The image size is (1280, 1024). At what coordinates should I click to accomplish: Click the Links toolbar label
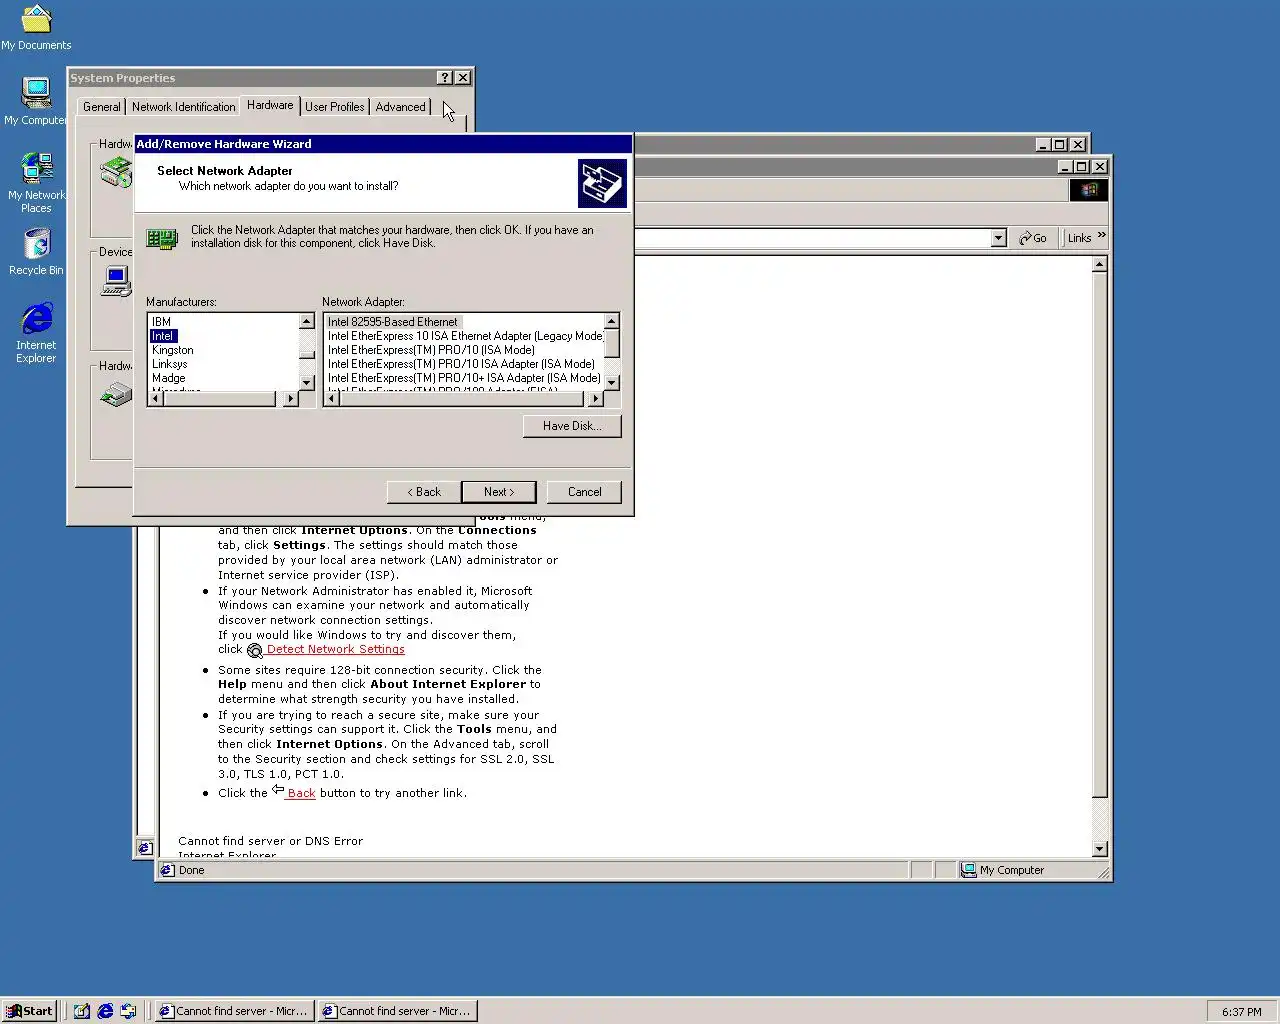pyautogui.click(x=1079, y=238)
